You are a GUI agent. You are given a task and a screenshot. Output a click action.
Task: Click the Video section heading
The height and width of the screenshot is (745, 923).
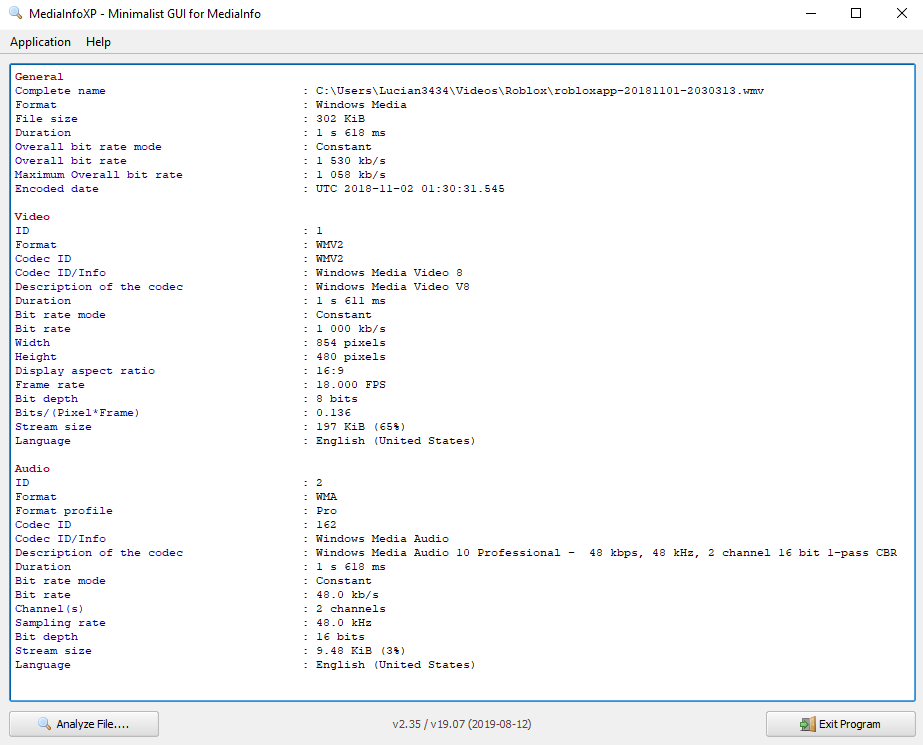coord(32,217)
